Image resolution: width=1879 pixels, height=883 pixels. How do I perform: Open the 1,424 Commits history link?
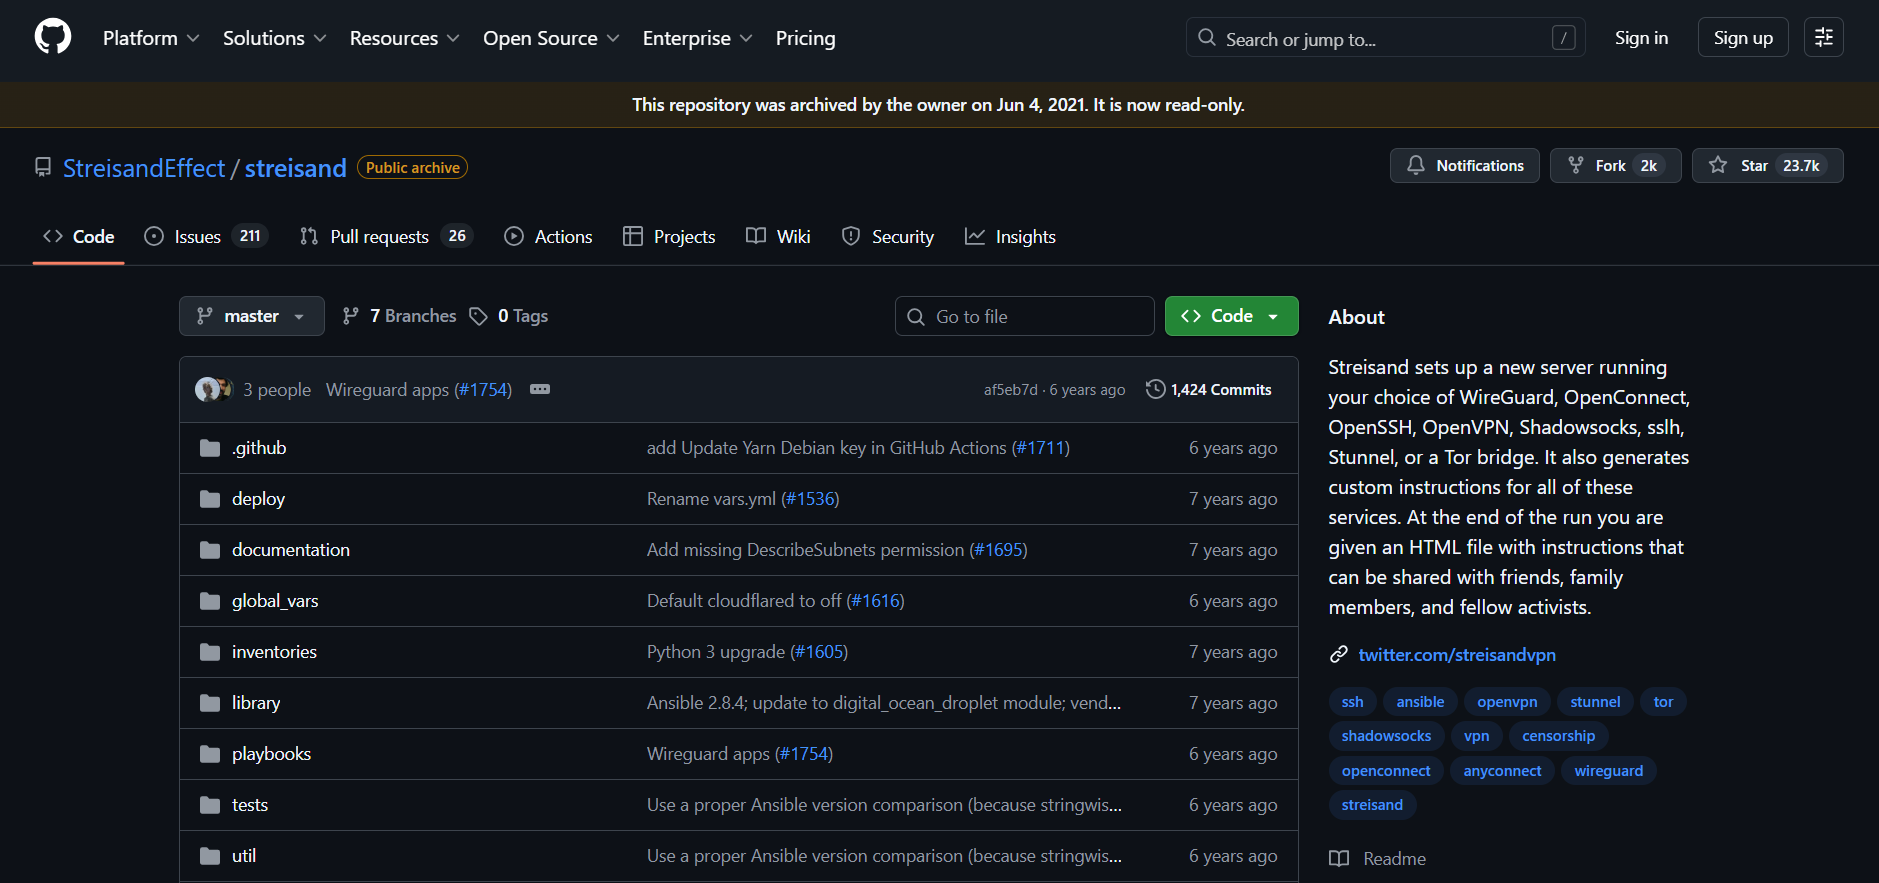[1209, 389]
